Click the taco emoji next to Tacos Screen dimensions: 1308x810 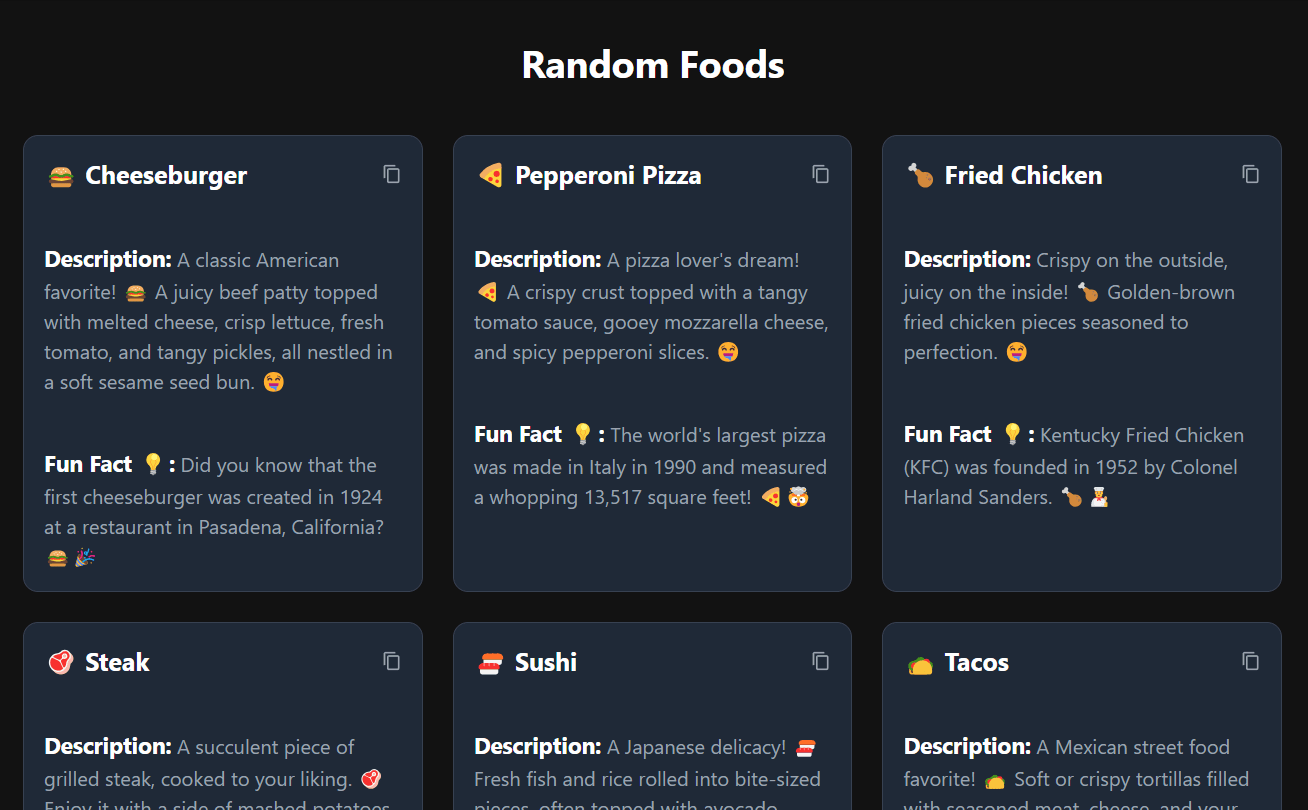click(920, 662)
